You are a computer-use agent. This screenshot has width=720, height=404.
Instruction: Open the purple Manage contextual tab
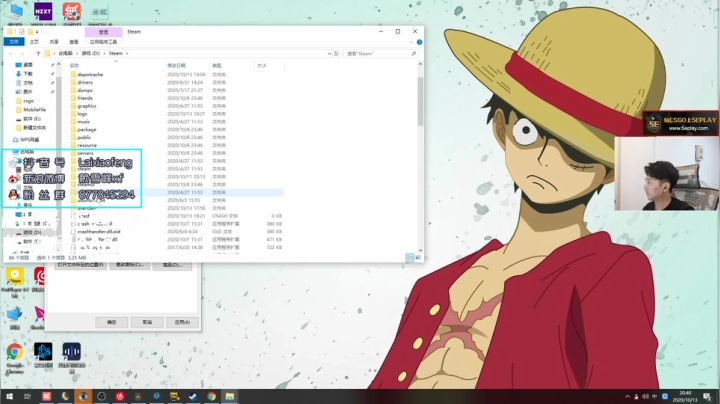pyautogui.click(x=103, y=32)
